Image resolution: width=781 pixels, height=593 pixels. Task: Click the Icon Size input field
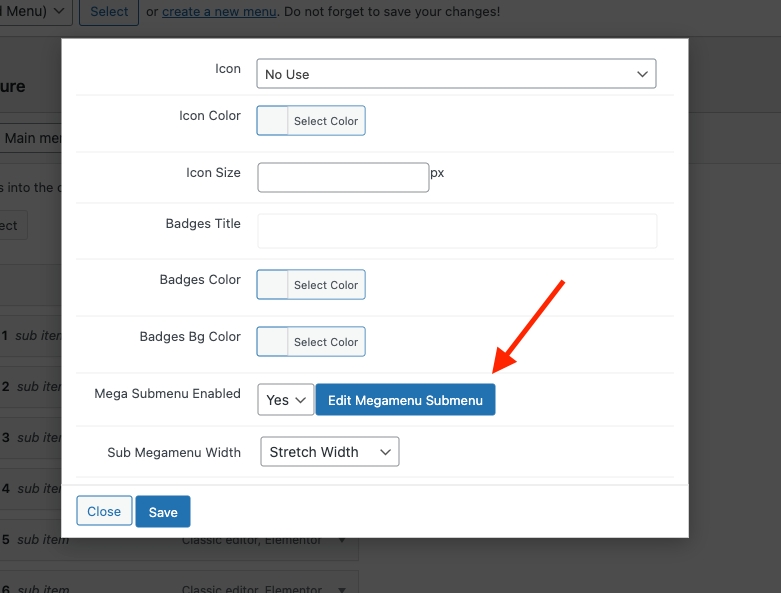[x=343, y=177]
